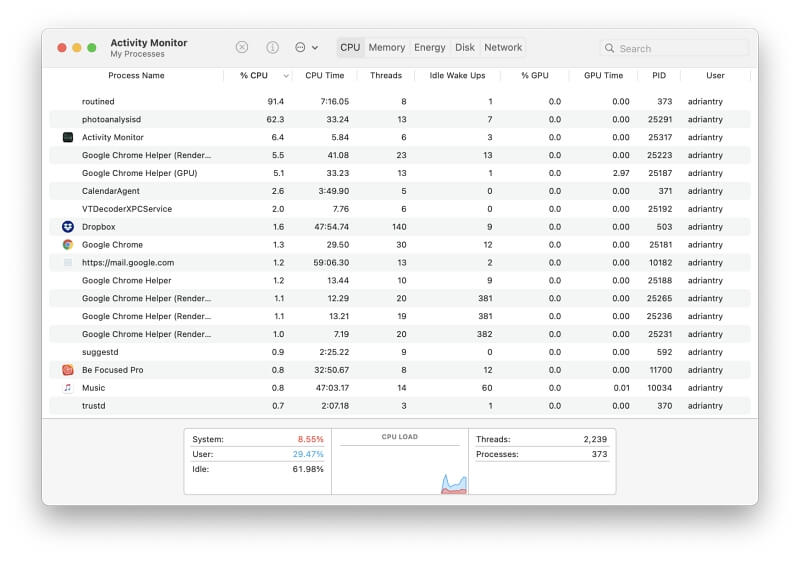Viewport: 800px width, 561px height.
Task: Click the CPU Load graph
Action: pos(400,462)
